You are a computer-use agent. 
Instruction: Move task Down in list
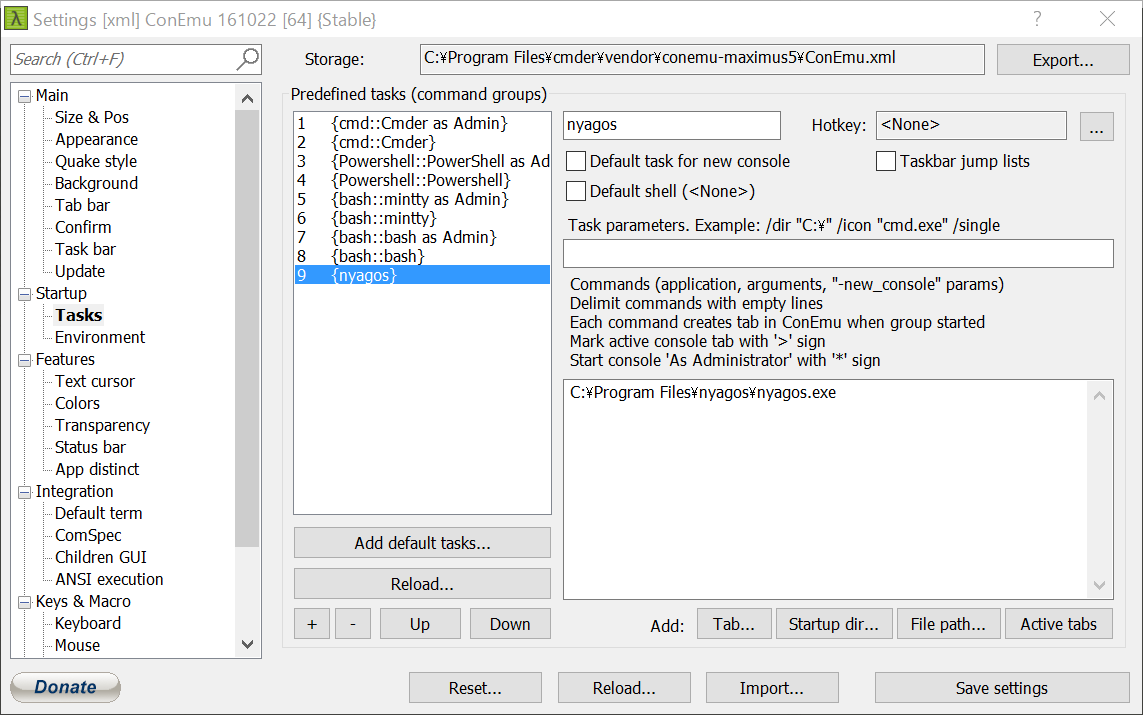click(510, 624)
